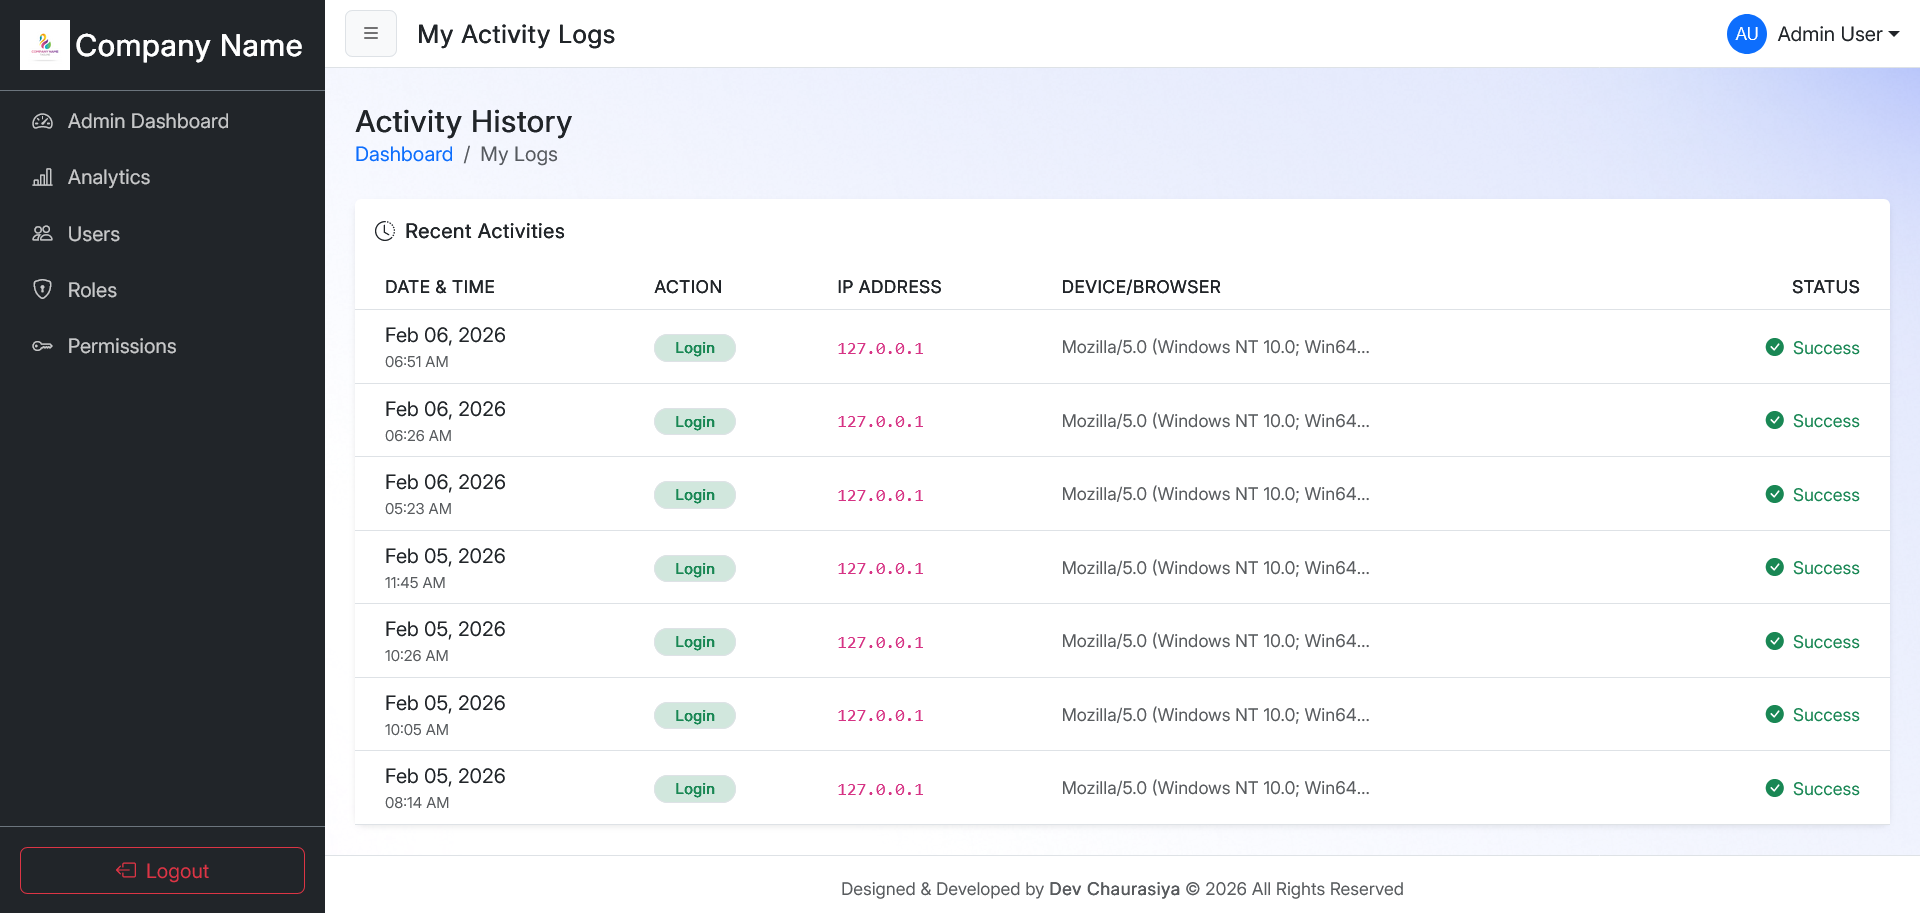Click the IP address for 11:45 AM entry
This screenshot has height=913, width=1920.
coord(880,569)
